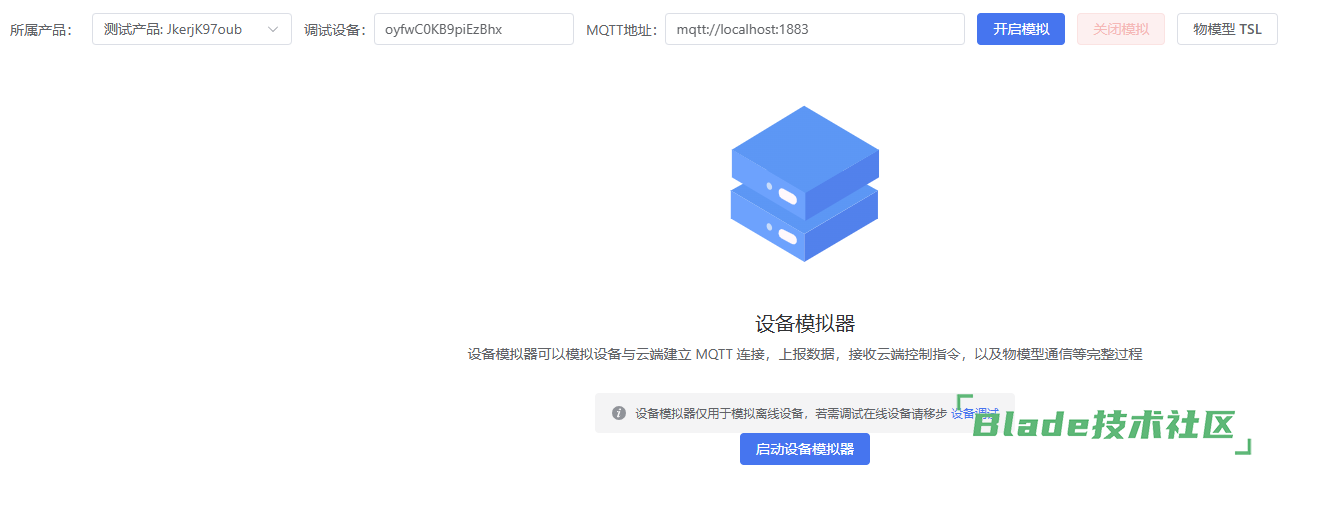Click the 设备模拟器 heading text
The width and height of the screenshot is (1339, 516).
coord(805,323)
